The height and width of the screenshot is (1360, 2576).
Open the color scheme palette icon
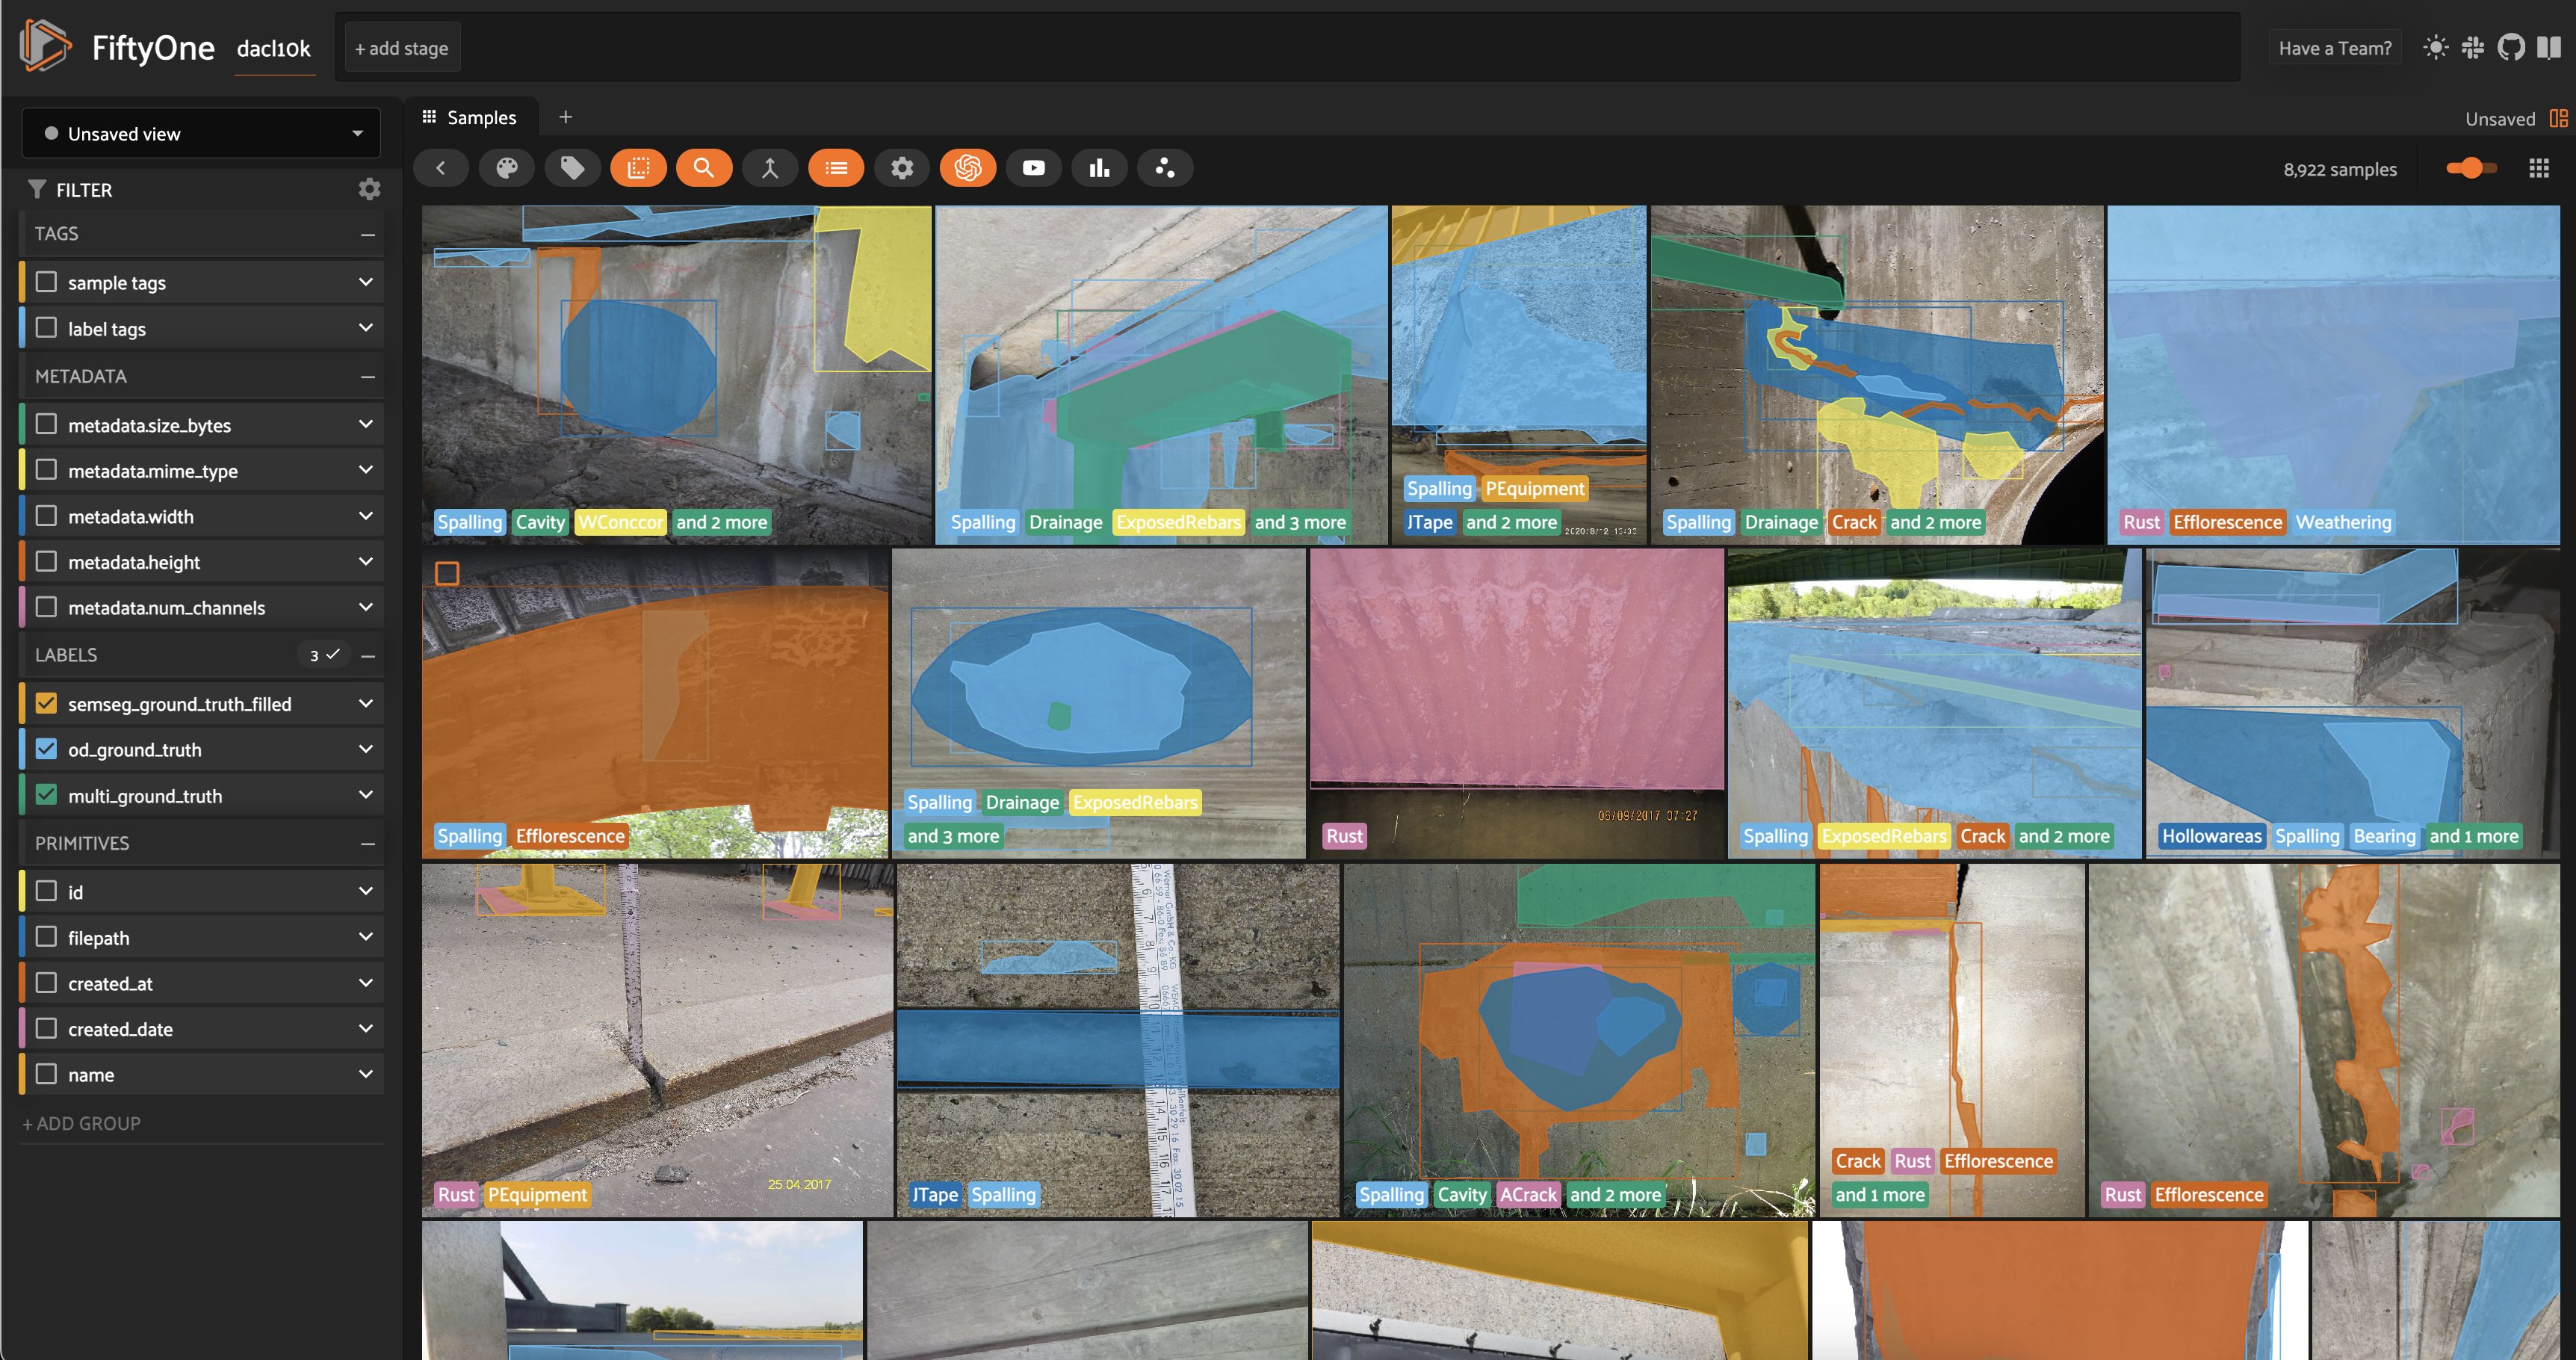click(x=507, y=168)
